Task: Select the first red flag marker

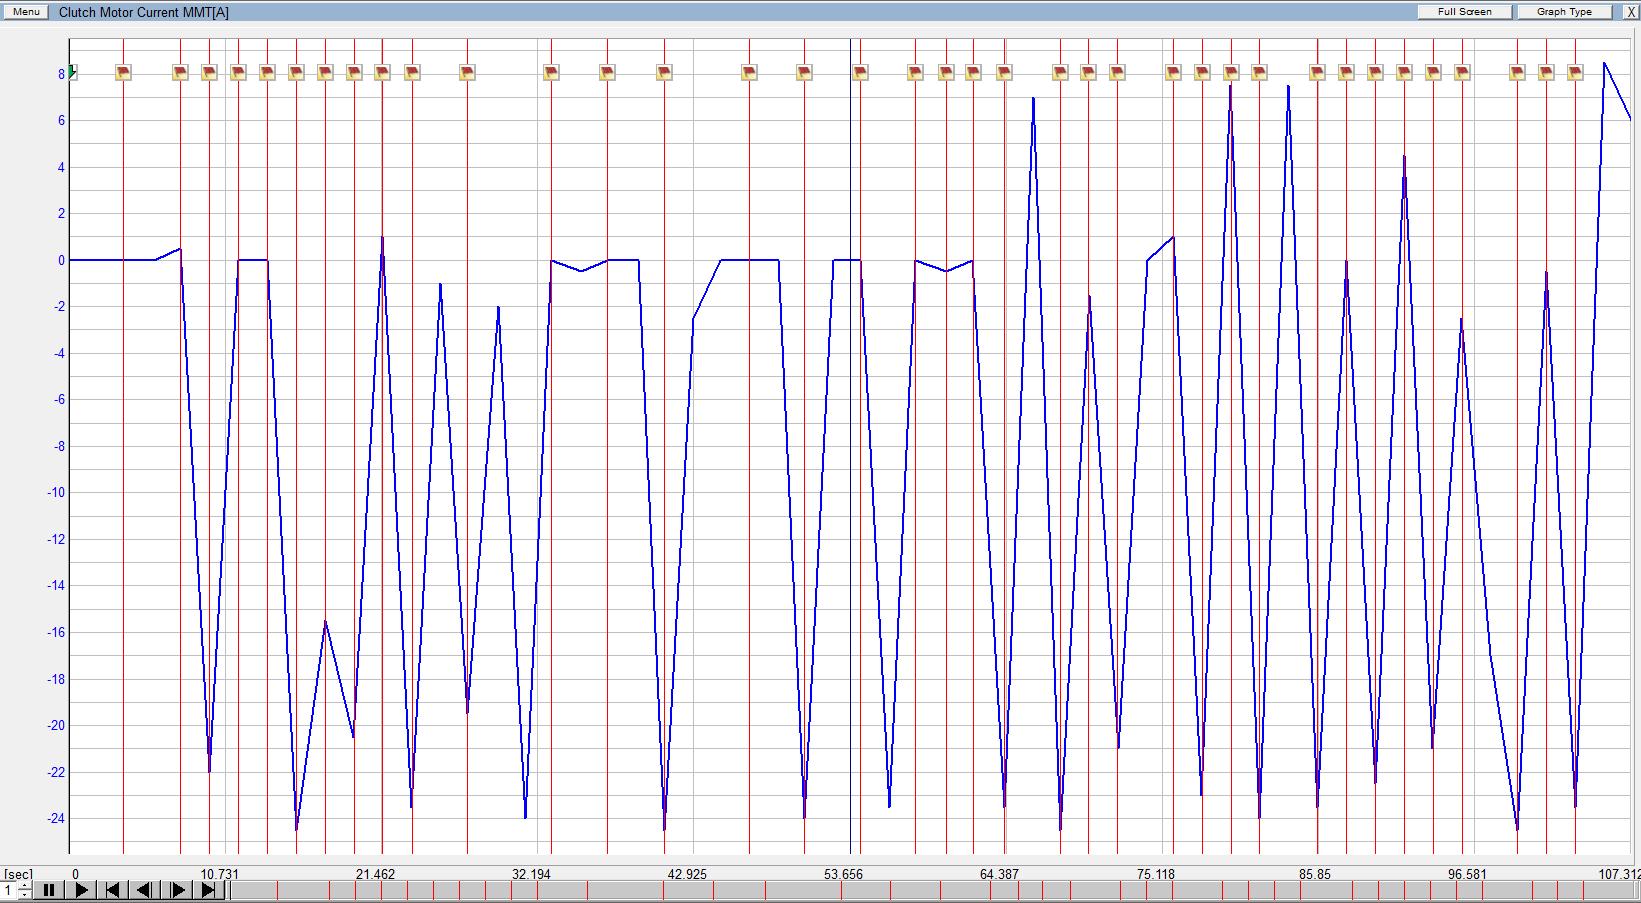Action: pos(123,72)
